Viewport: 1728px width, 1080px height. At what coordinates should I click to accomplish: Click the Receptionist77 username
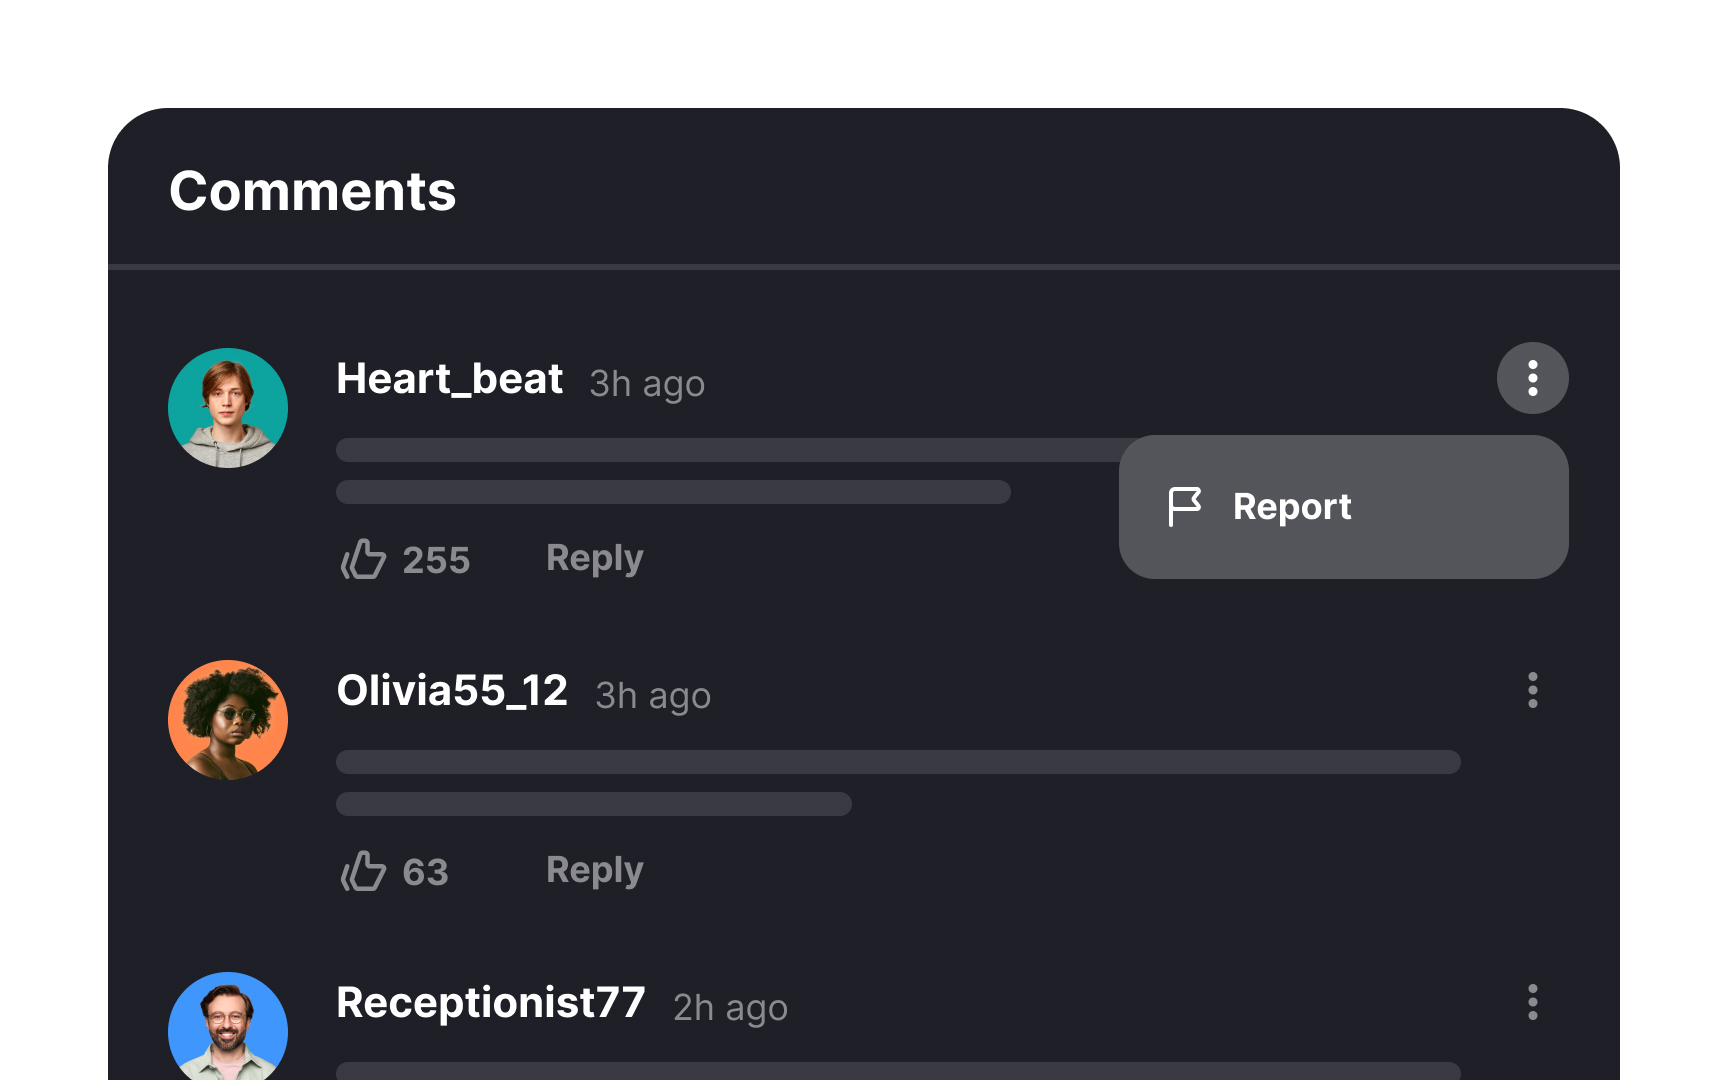491,1003
